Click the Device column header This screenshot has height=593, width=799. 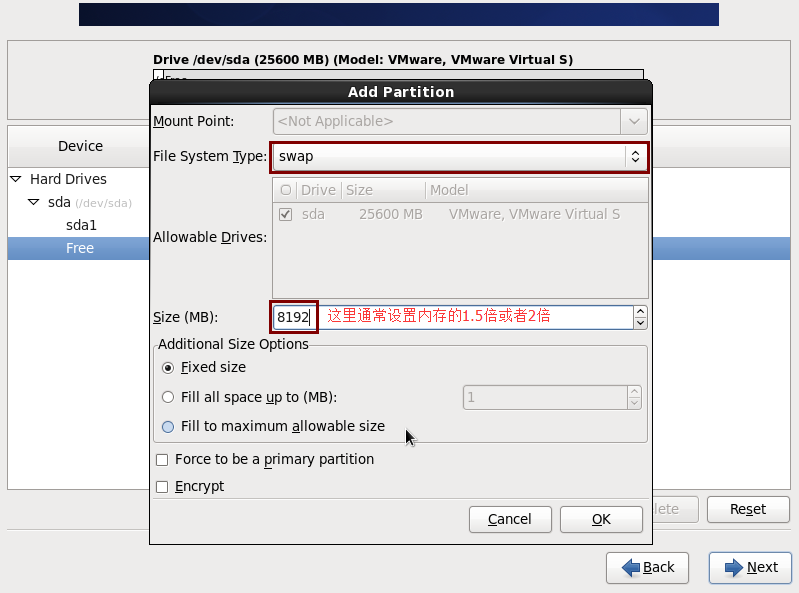pos(80,146)
